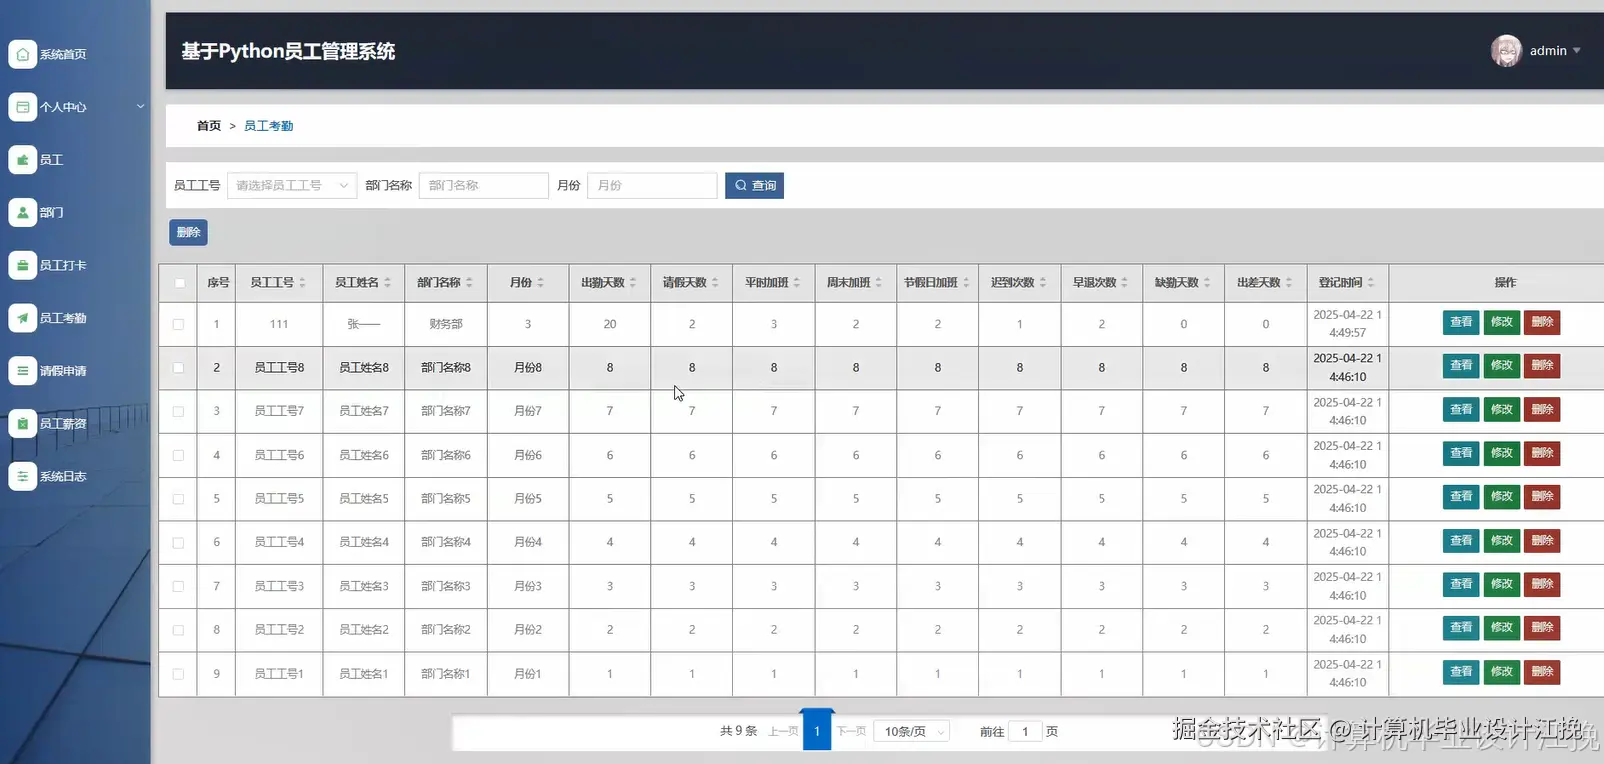The width and height of the screenshot is (1604, 764).
Task: View details of 员工工号4 row
Action: click(1461, 540)
